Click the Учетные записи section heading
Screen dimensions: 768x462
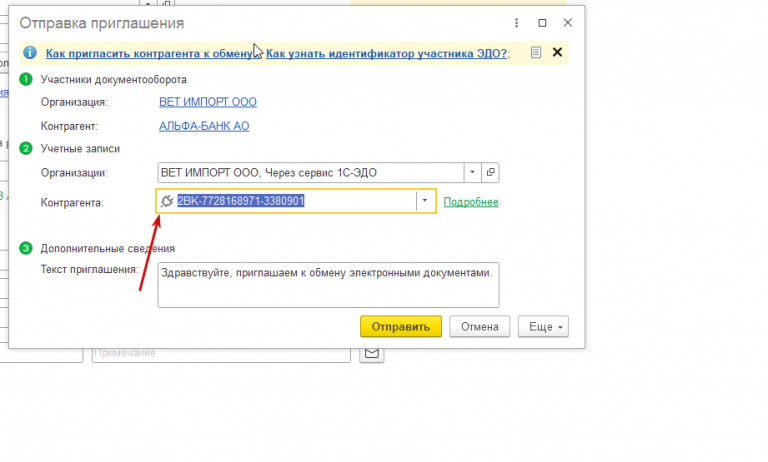(x=80, y=148)
